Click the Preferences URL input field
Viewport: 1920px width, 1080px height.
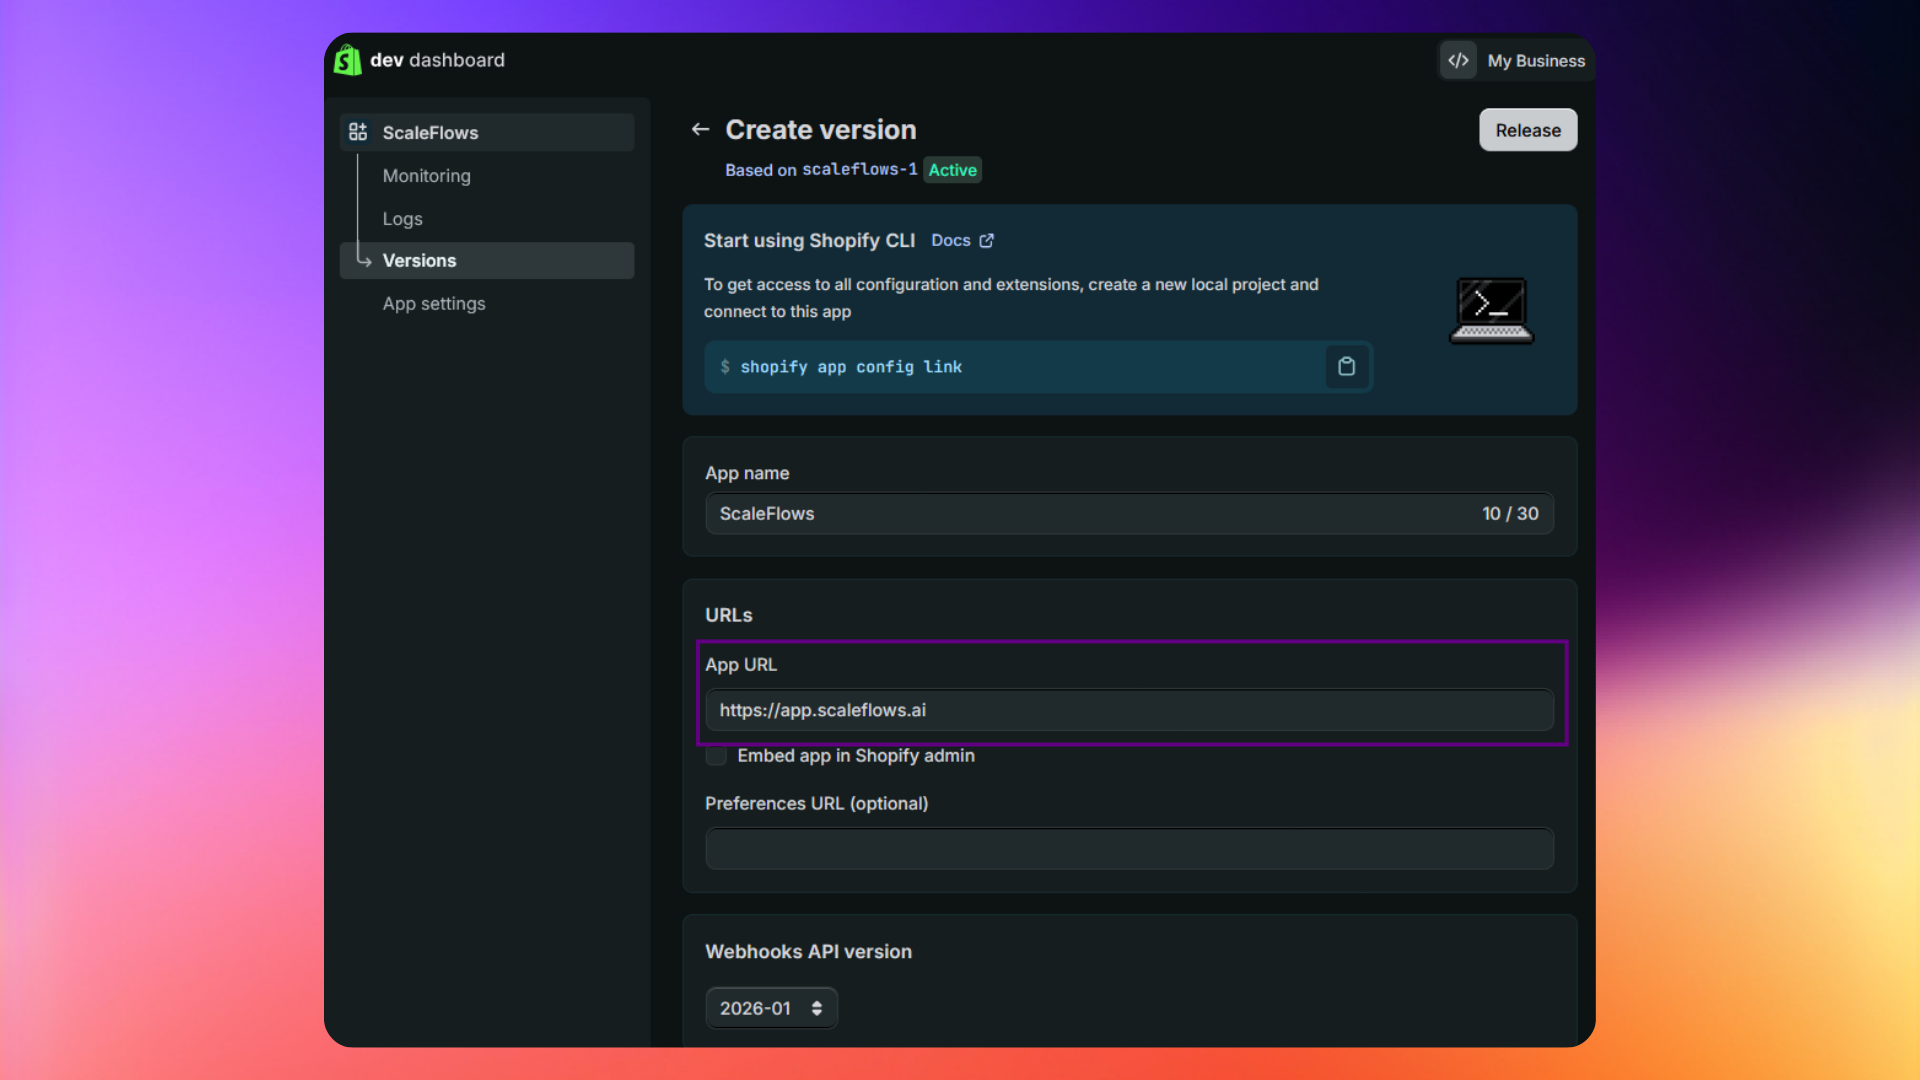tap(1129, 849)
